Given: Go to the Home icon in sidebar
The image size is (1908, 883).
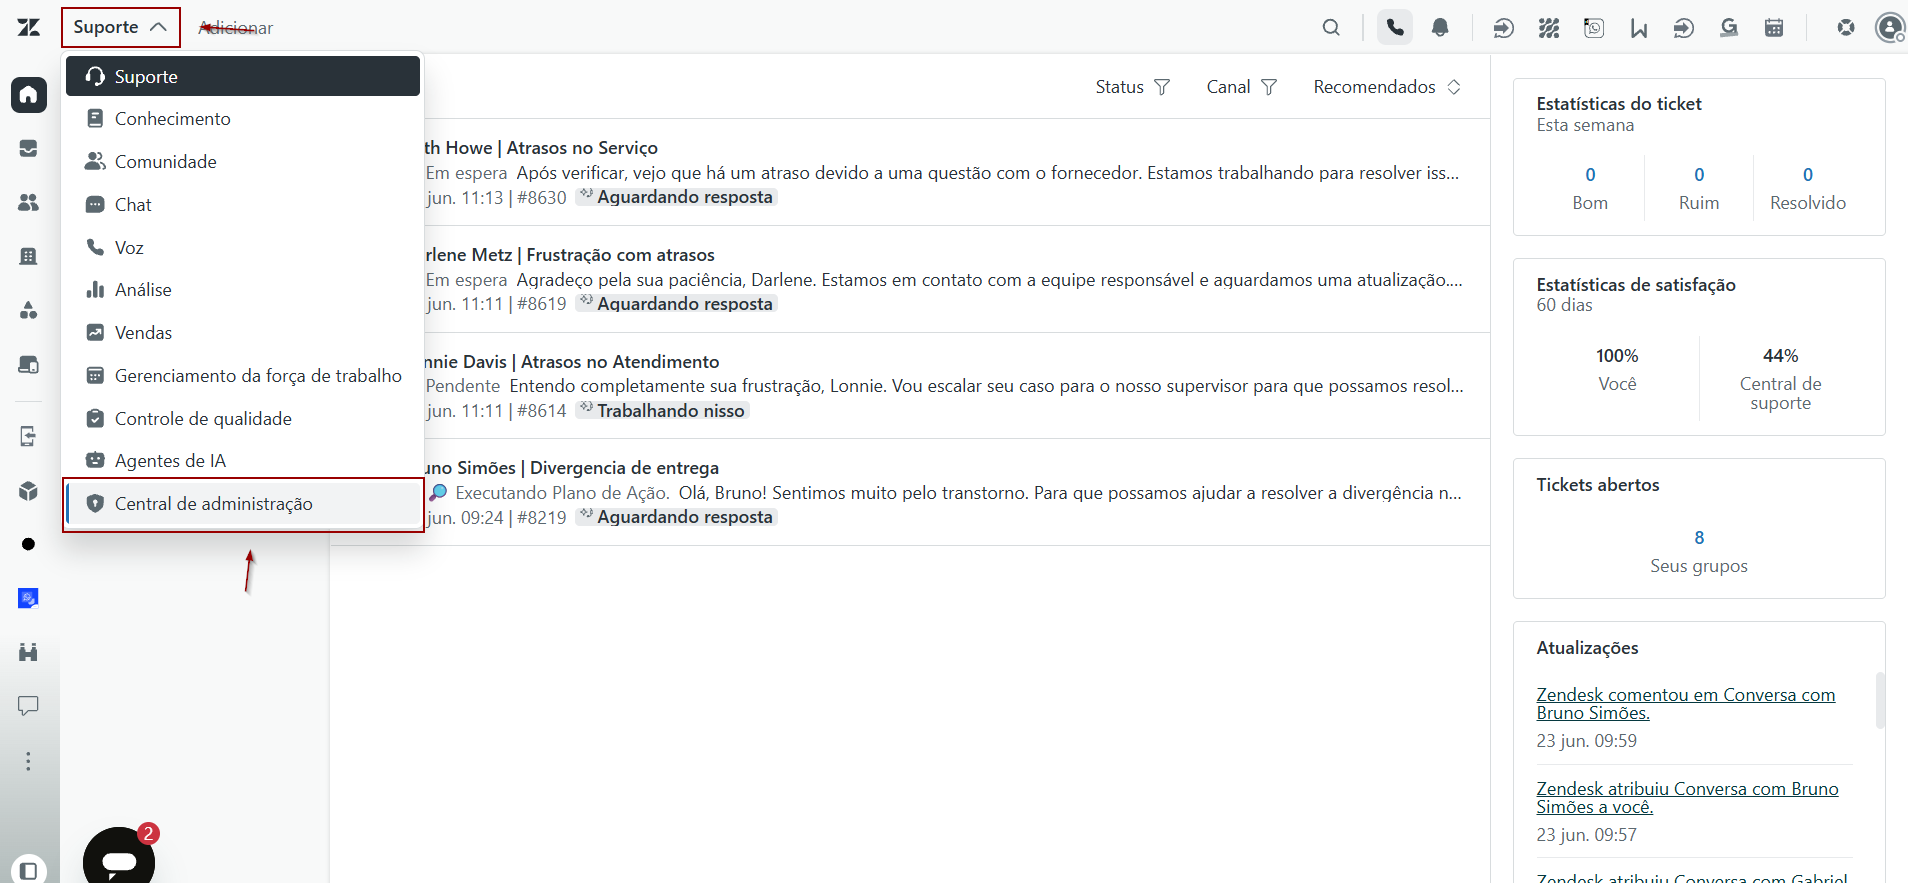Looking at the screenshot, I should (29, 95).
